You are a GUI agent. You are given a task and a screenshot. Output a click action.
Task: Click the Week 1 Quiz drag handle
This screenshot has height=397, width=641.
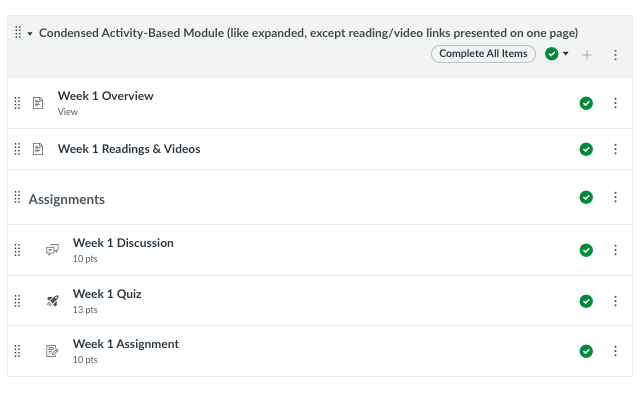pos(17,301)
